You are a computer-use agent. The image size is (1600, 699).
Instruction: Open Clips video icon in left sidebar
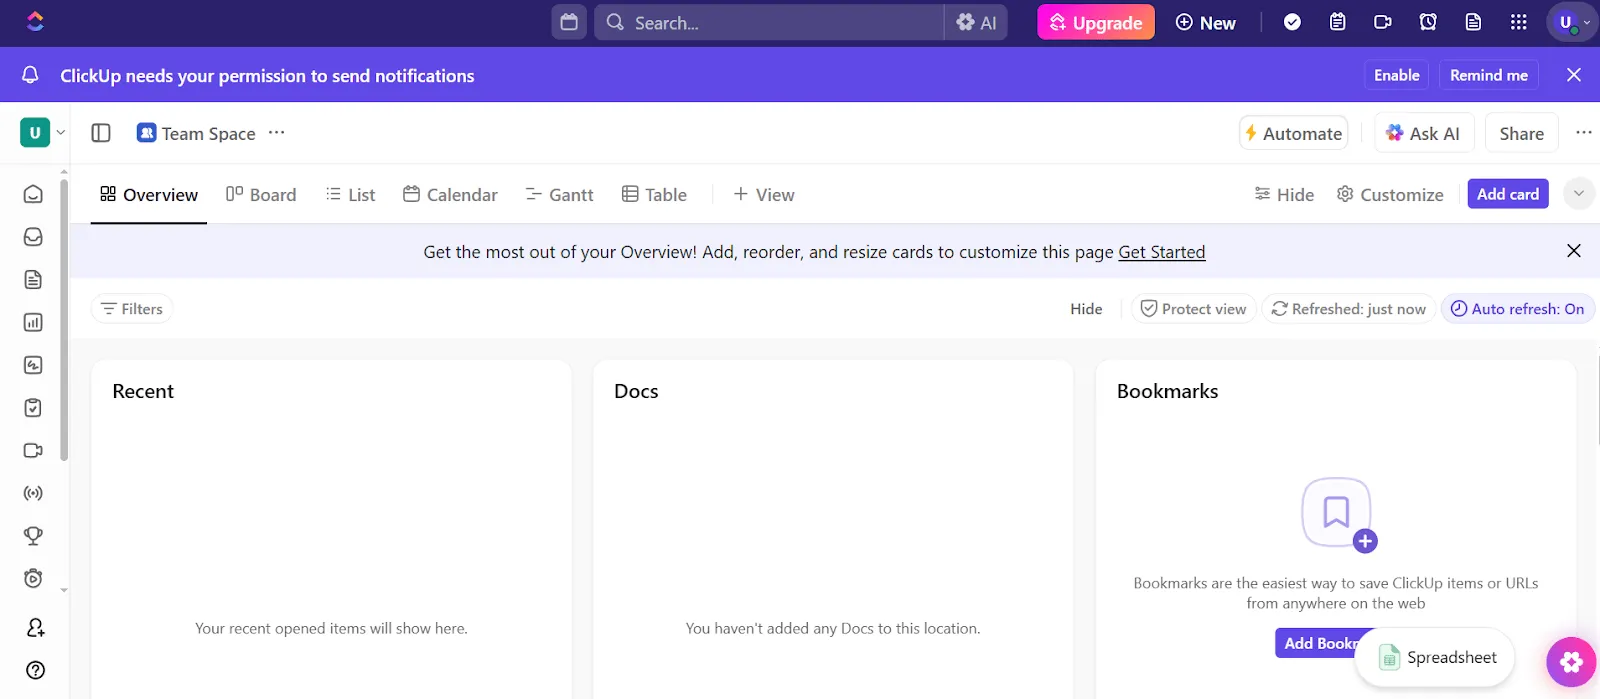(x=33, y=450)
